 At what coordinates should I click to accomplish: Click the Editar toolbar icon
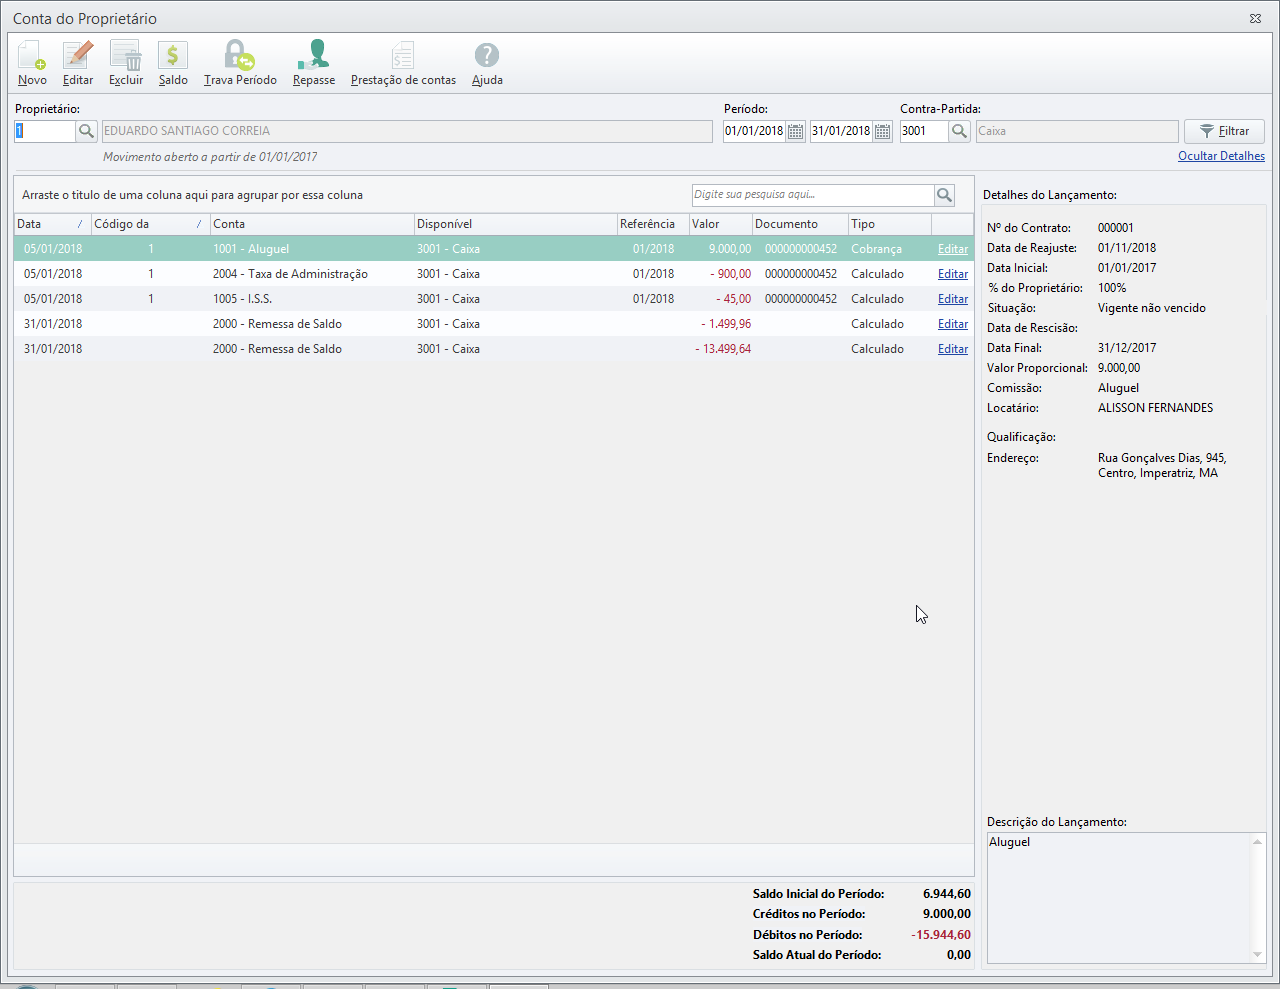(x=77, y=57)
